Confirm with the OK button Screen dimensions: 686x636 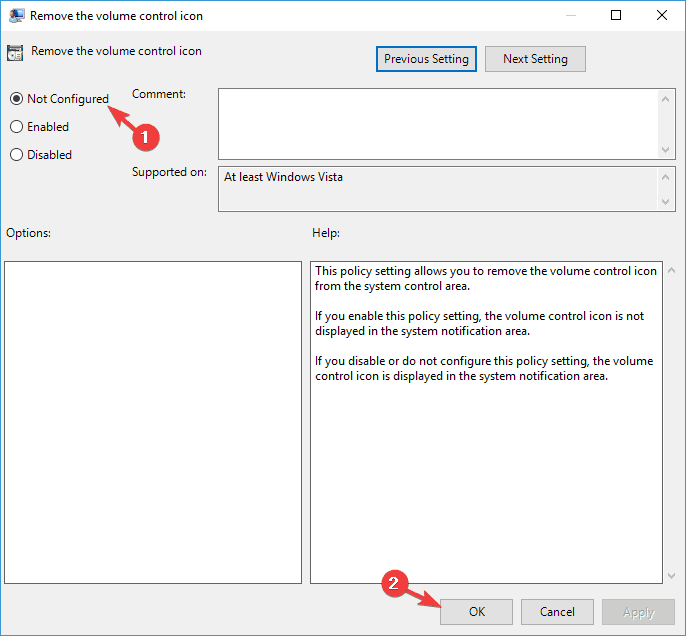[476, 612]
